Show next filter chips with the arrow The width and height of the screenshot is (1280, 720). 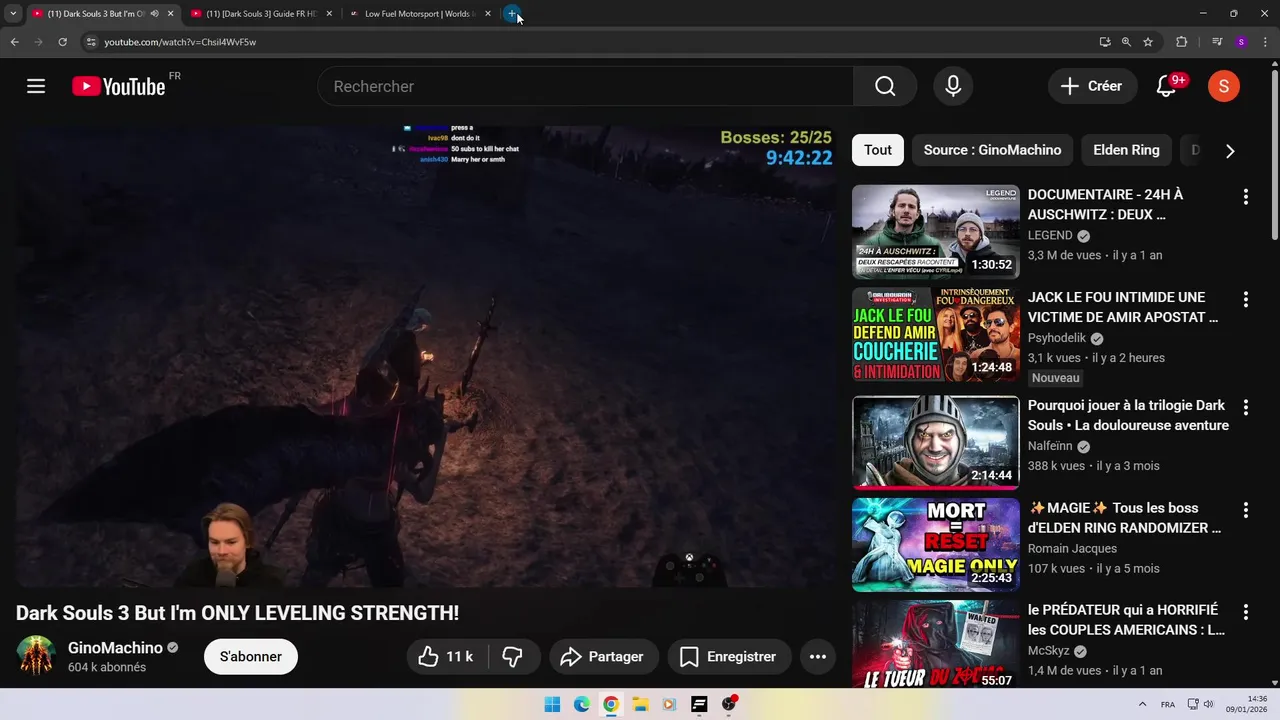pyautogui.click(x=1230, y=151)
